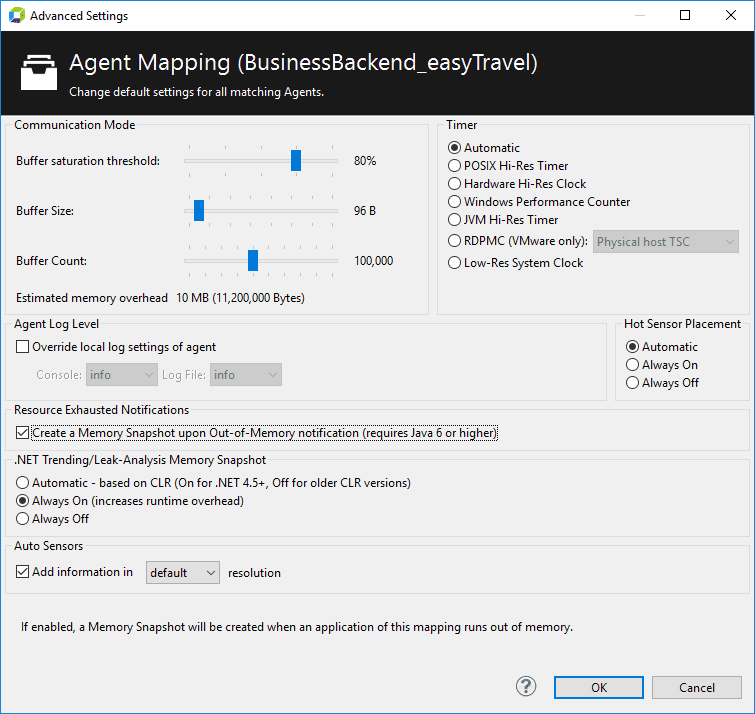Click the Buffer Count slider handle
Image resolution: width=755 pixels, height=714 pixels.
(x=253, y=260)
